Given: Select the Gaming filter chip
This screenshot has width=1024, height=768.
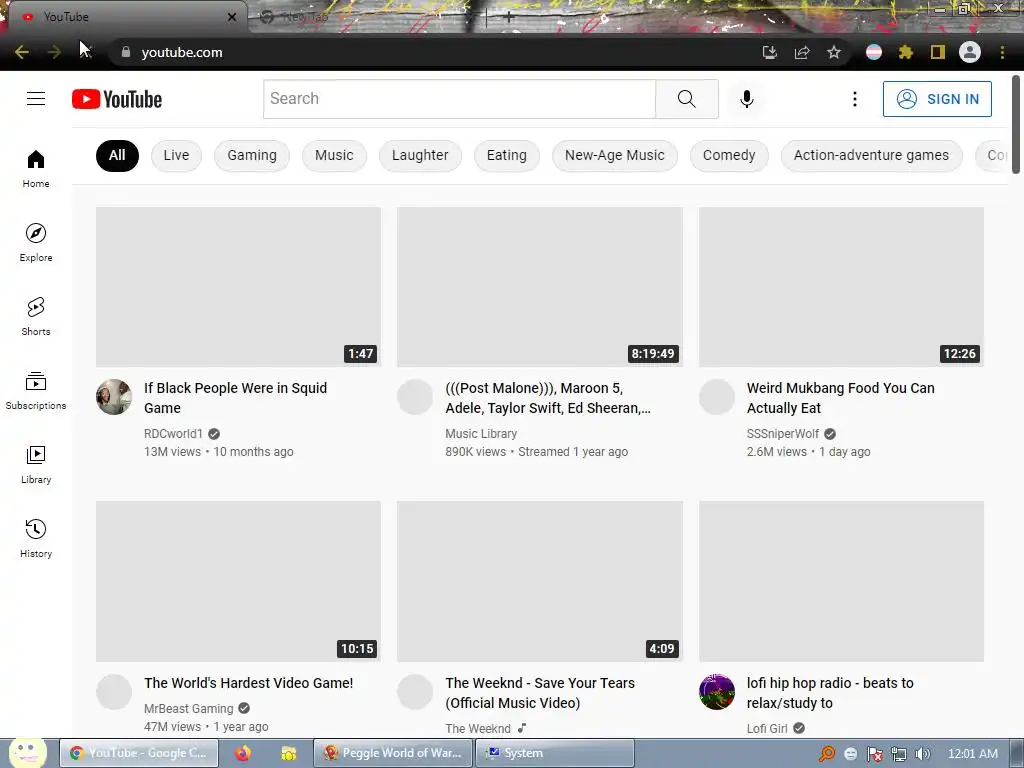Looking at the screenshot, I should tap(252, 155).
